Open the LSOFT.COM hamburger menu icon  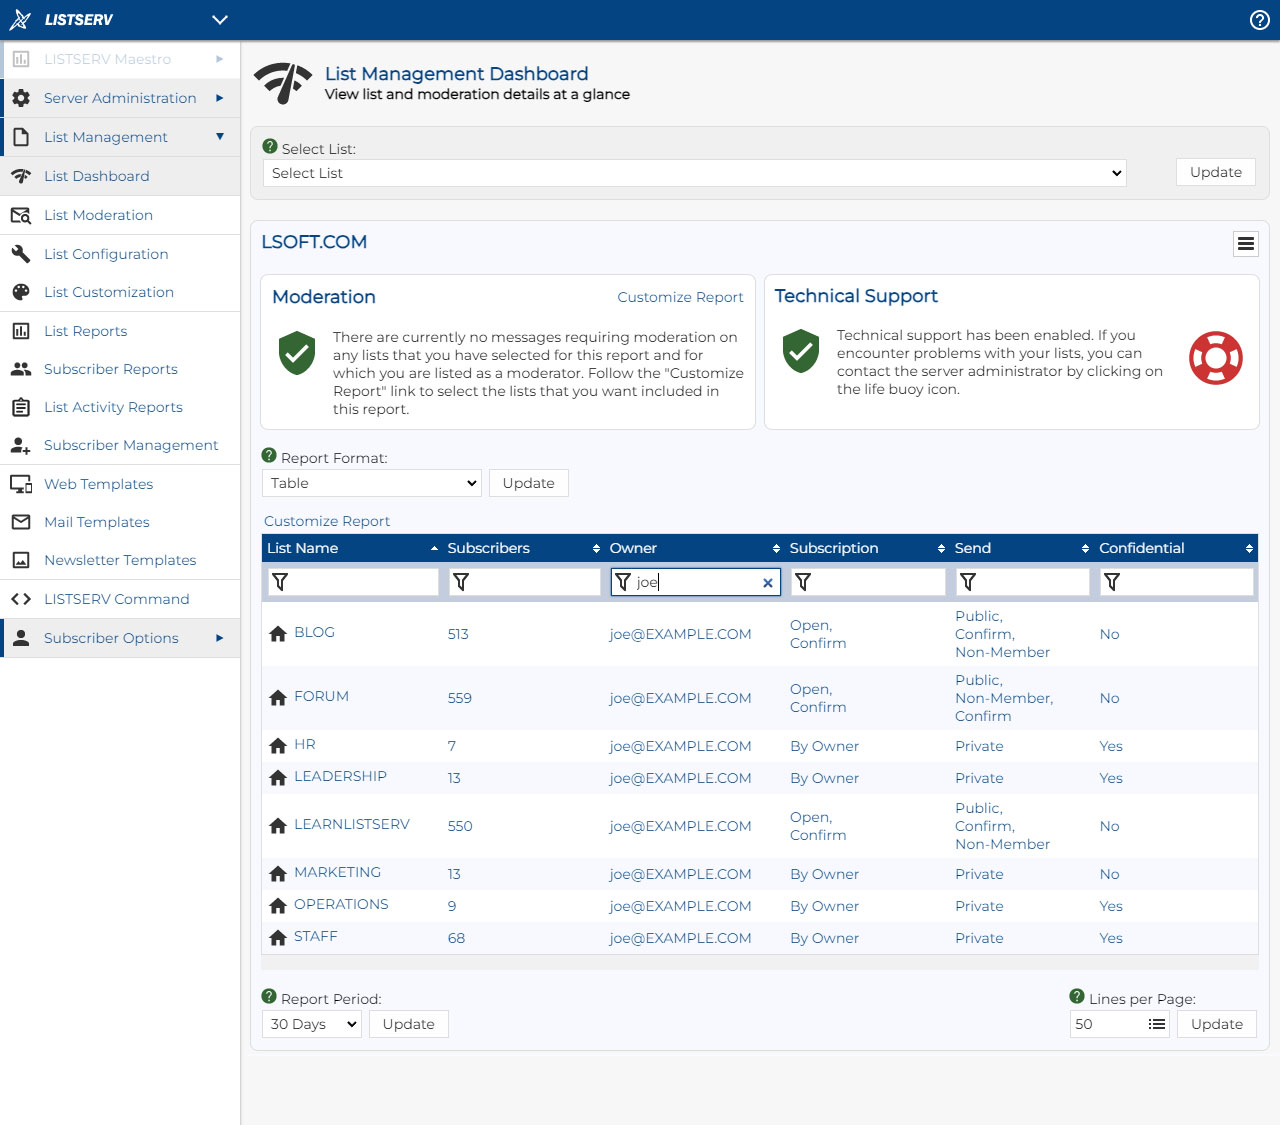pos(1246,243)
